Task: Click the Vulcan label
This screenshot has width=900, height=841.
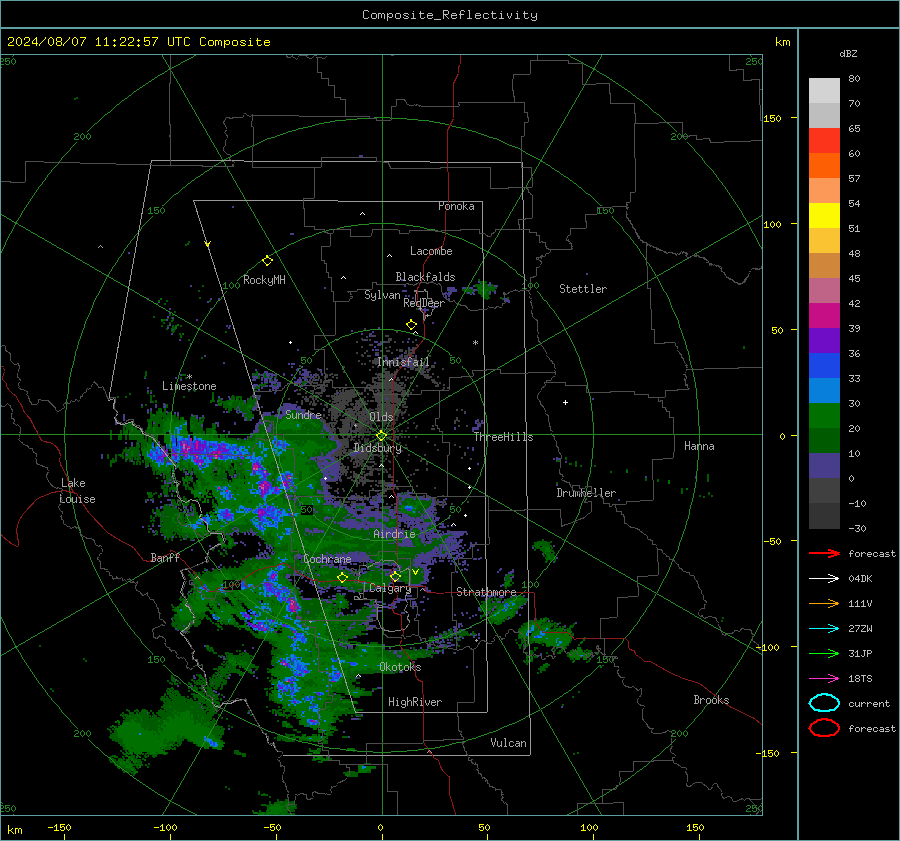Action: pos(508,743)
